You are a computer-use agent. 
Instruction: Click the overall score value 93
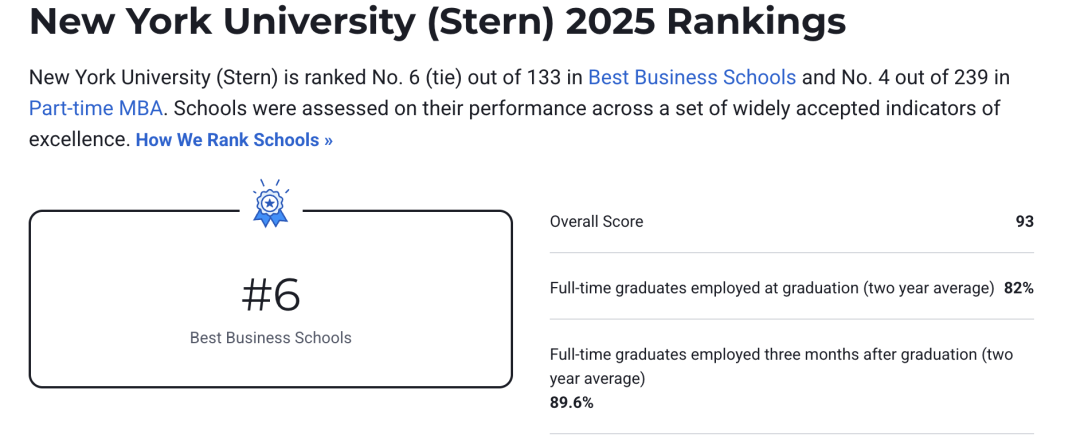[1024, 221]
